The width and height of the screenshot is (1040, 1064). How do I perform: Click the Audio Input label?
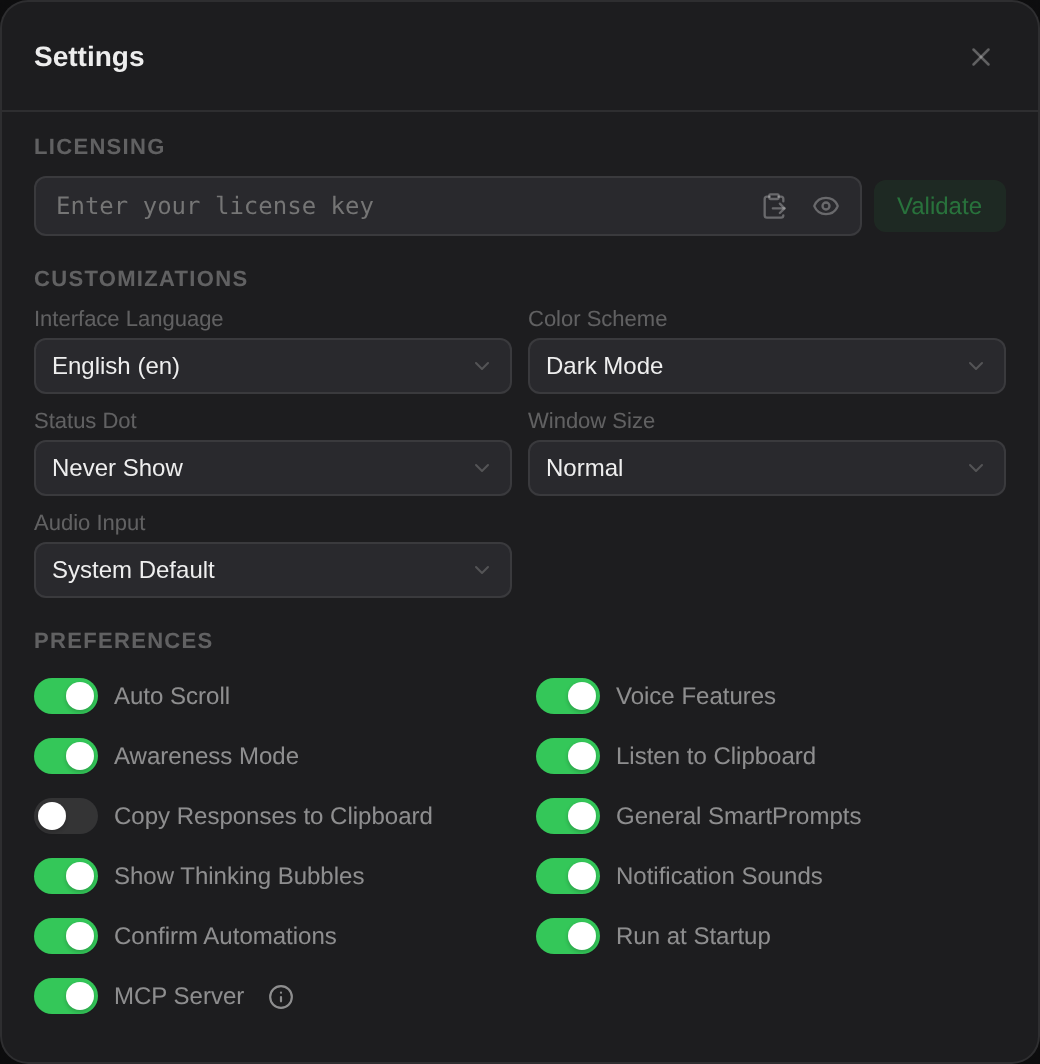click(x=90, y=522)
